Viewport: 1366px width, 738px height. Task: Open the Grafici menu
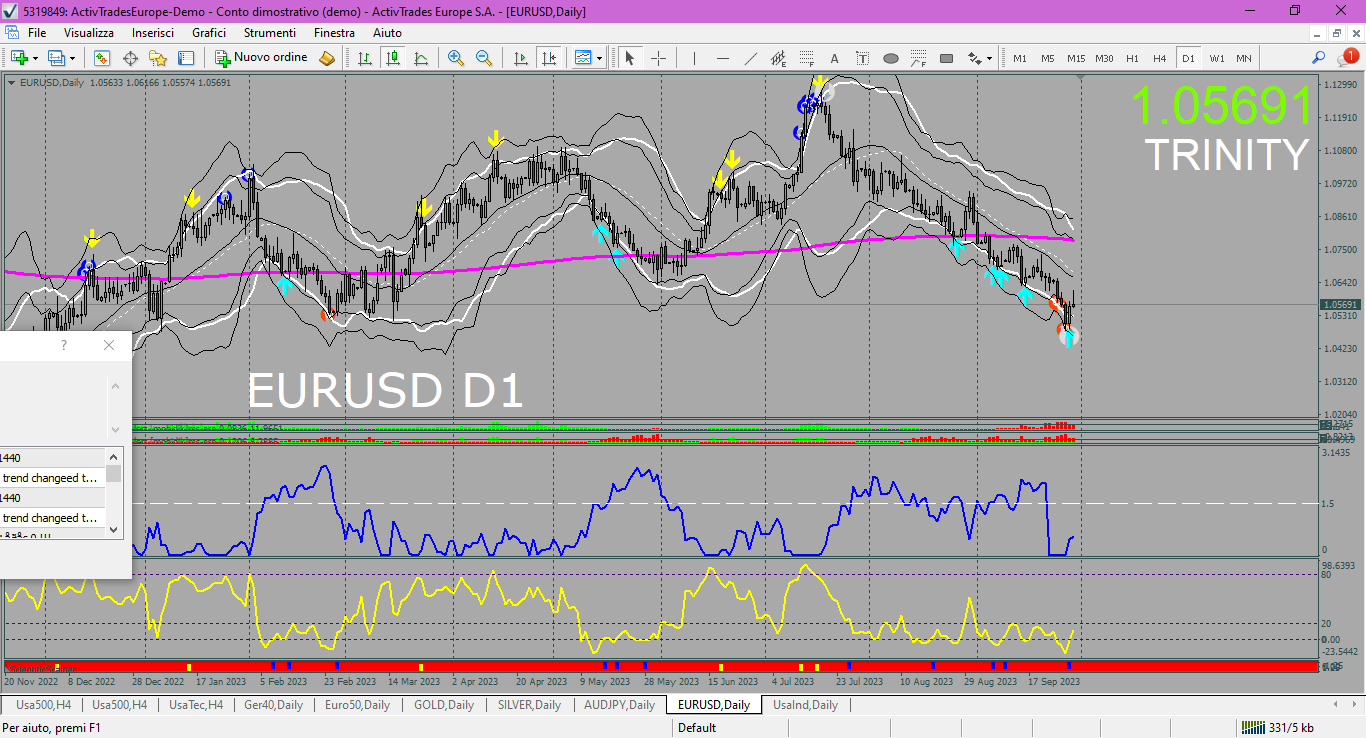click(x=209, y=33)
